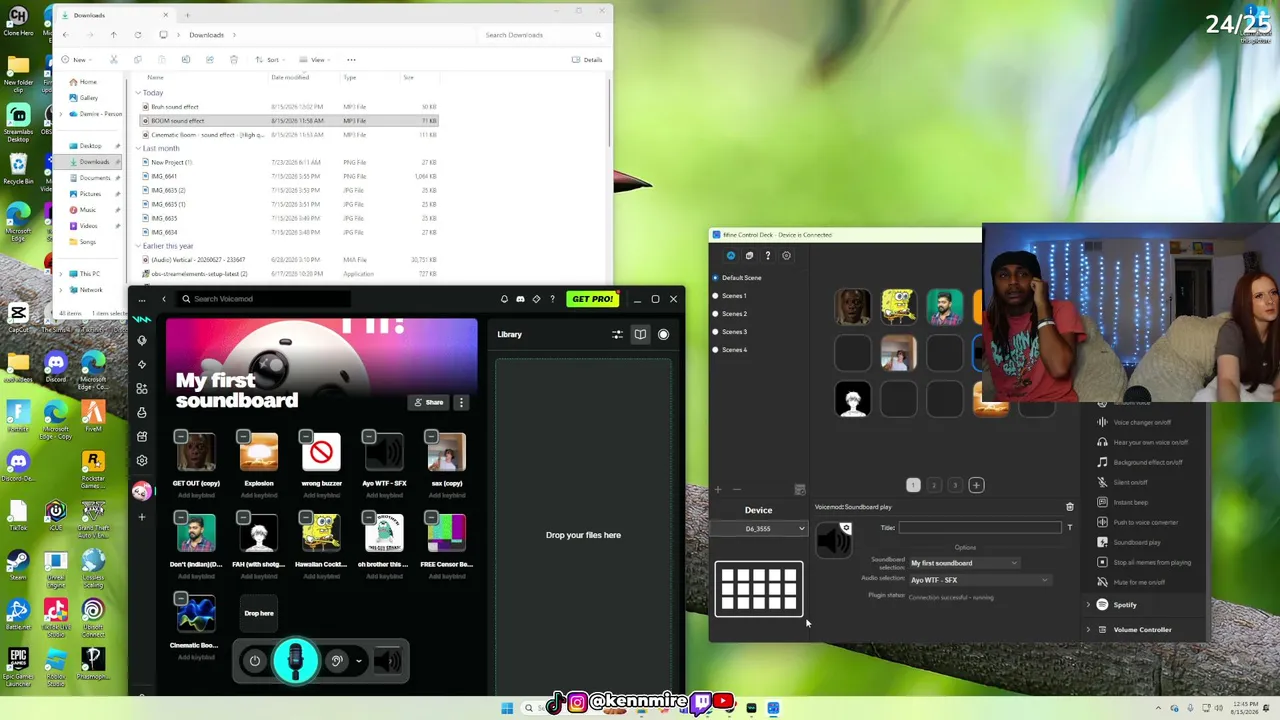Open the Audio selection Ayo WTF - SFX dropdown
This screenshot has height=720, width=1280.
pos(979,580)
